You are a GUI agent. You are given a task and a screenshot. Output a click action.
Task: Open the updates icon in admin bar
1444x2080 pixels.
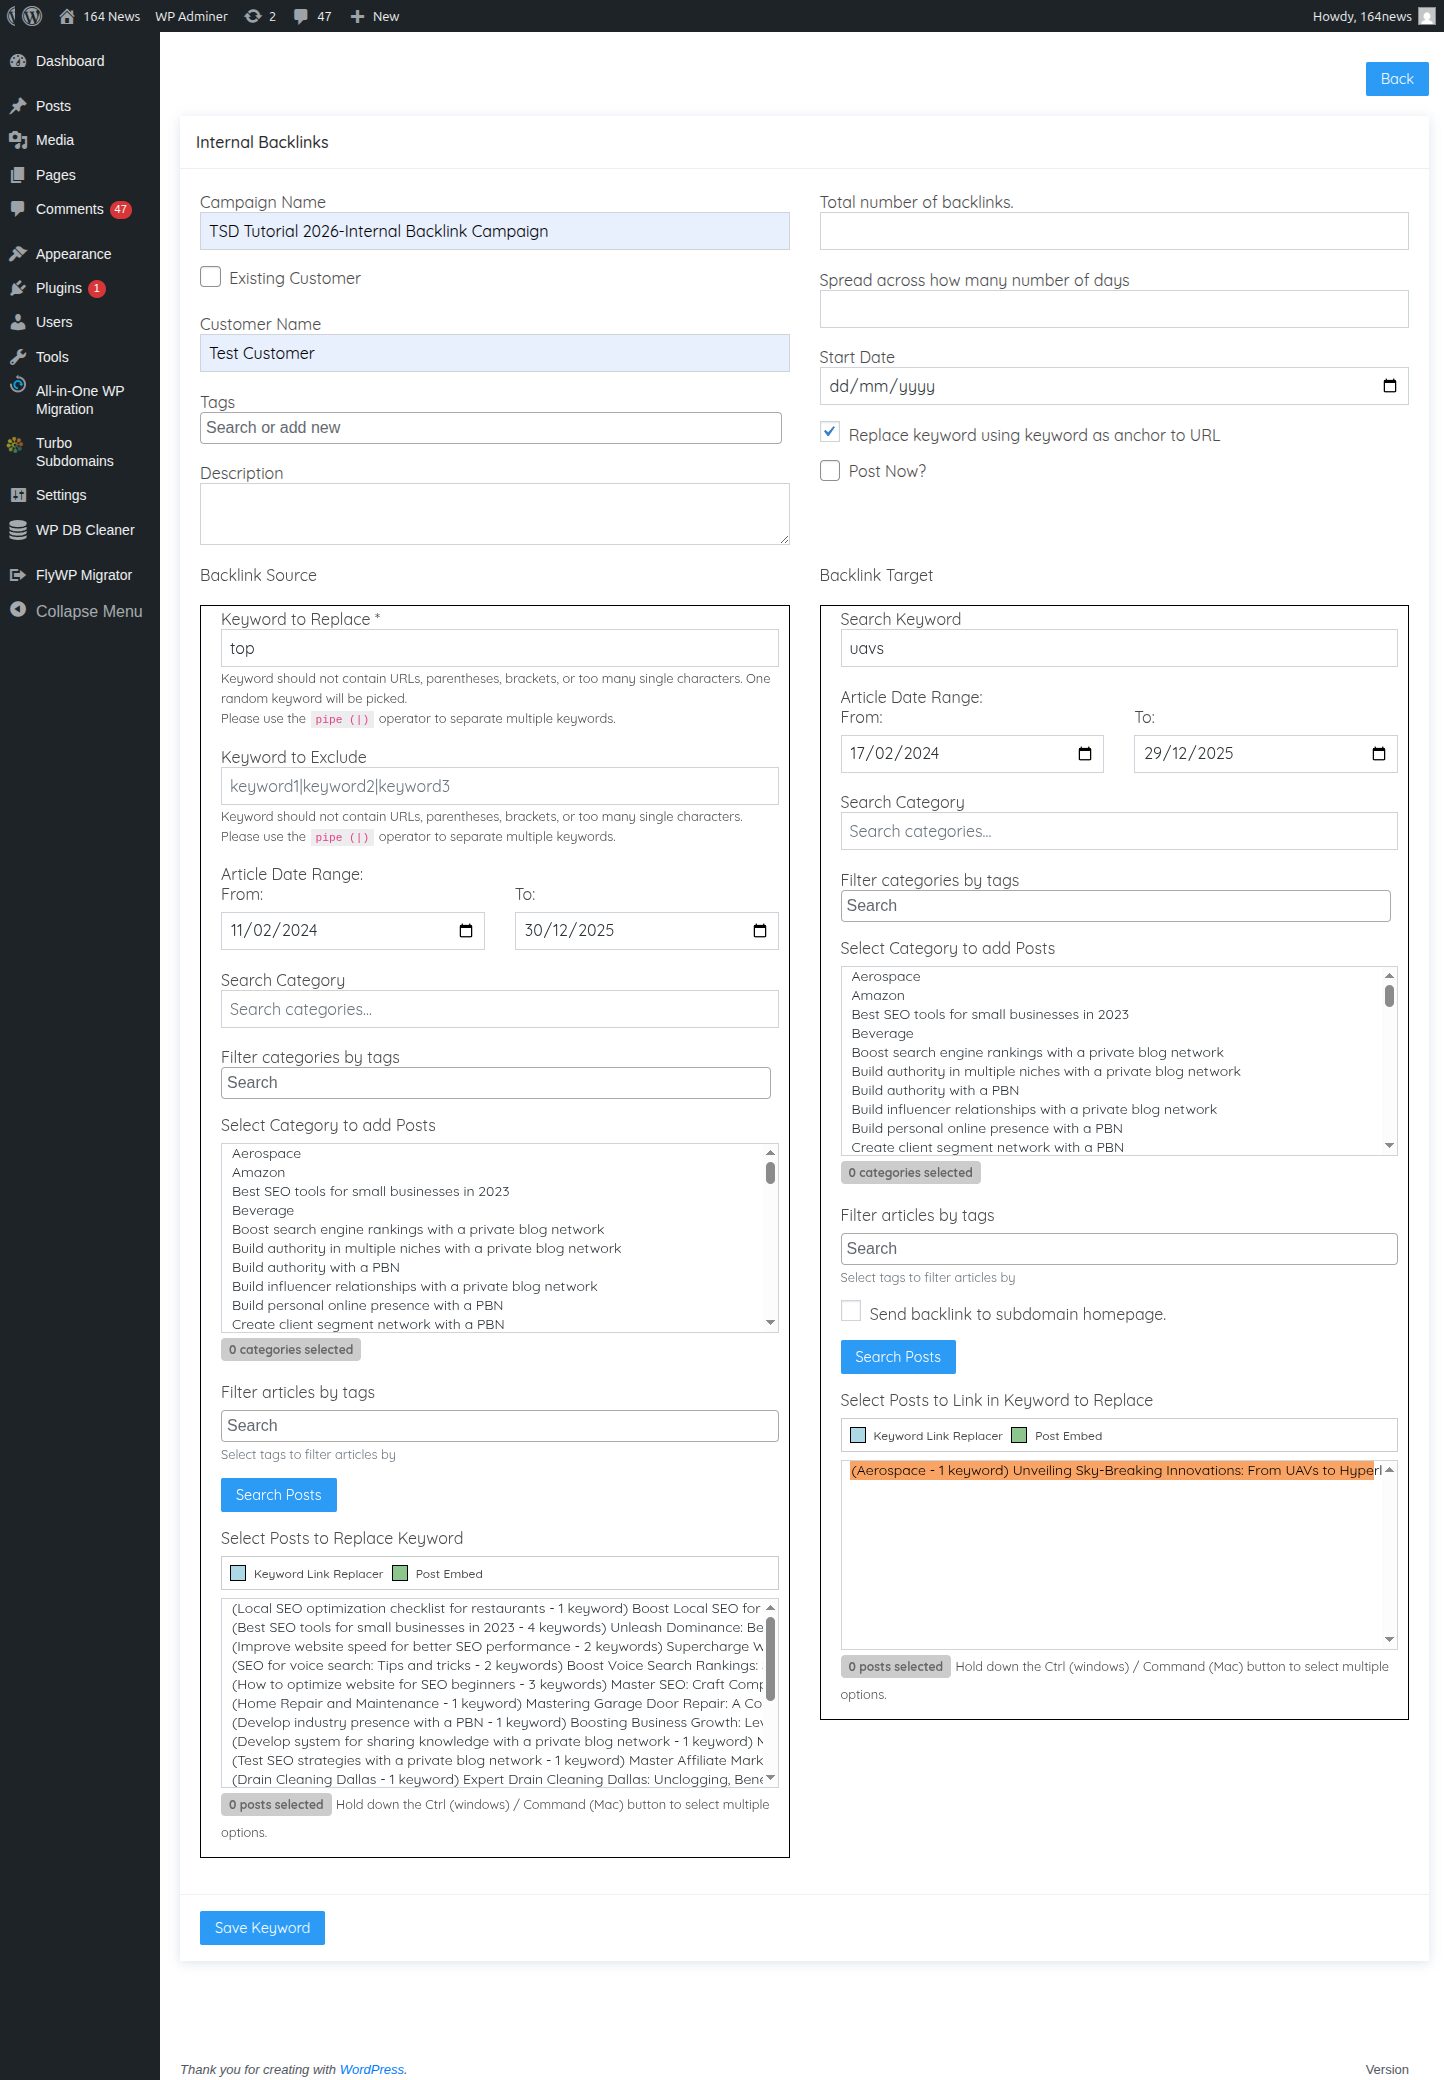pyautogui.click(x=253, y=16)
